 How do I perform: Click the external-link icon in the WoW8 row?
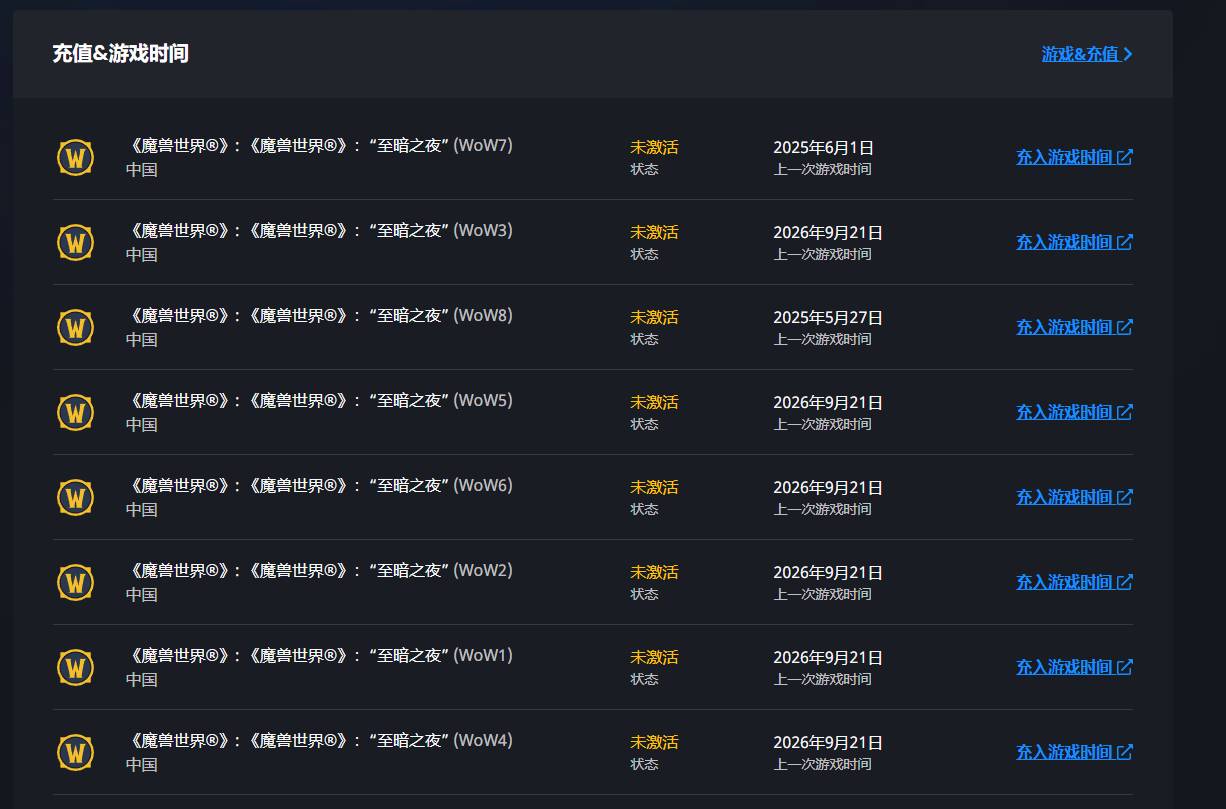pyautogui.click(x=1125, y=327)
